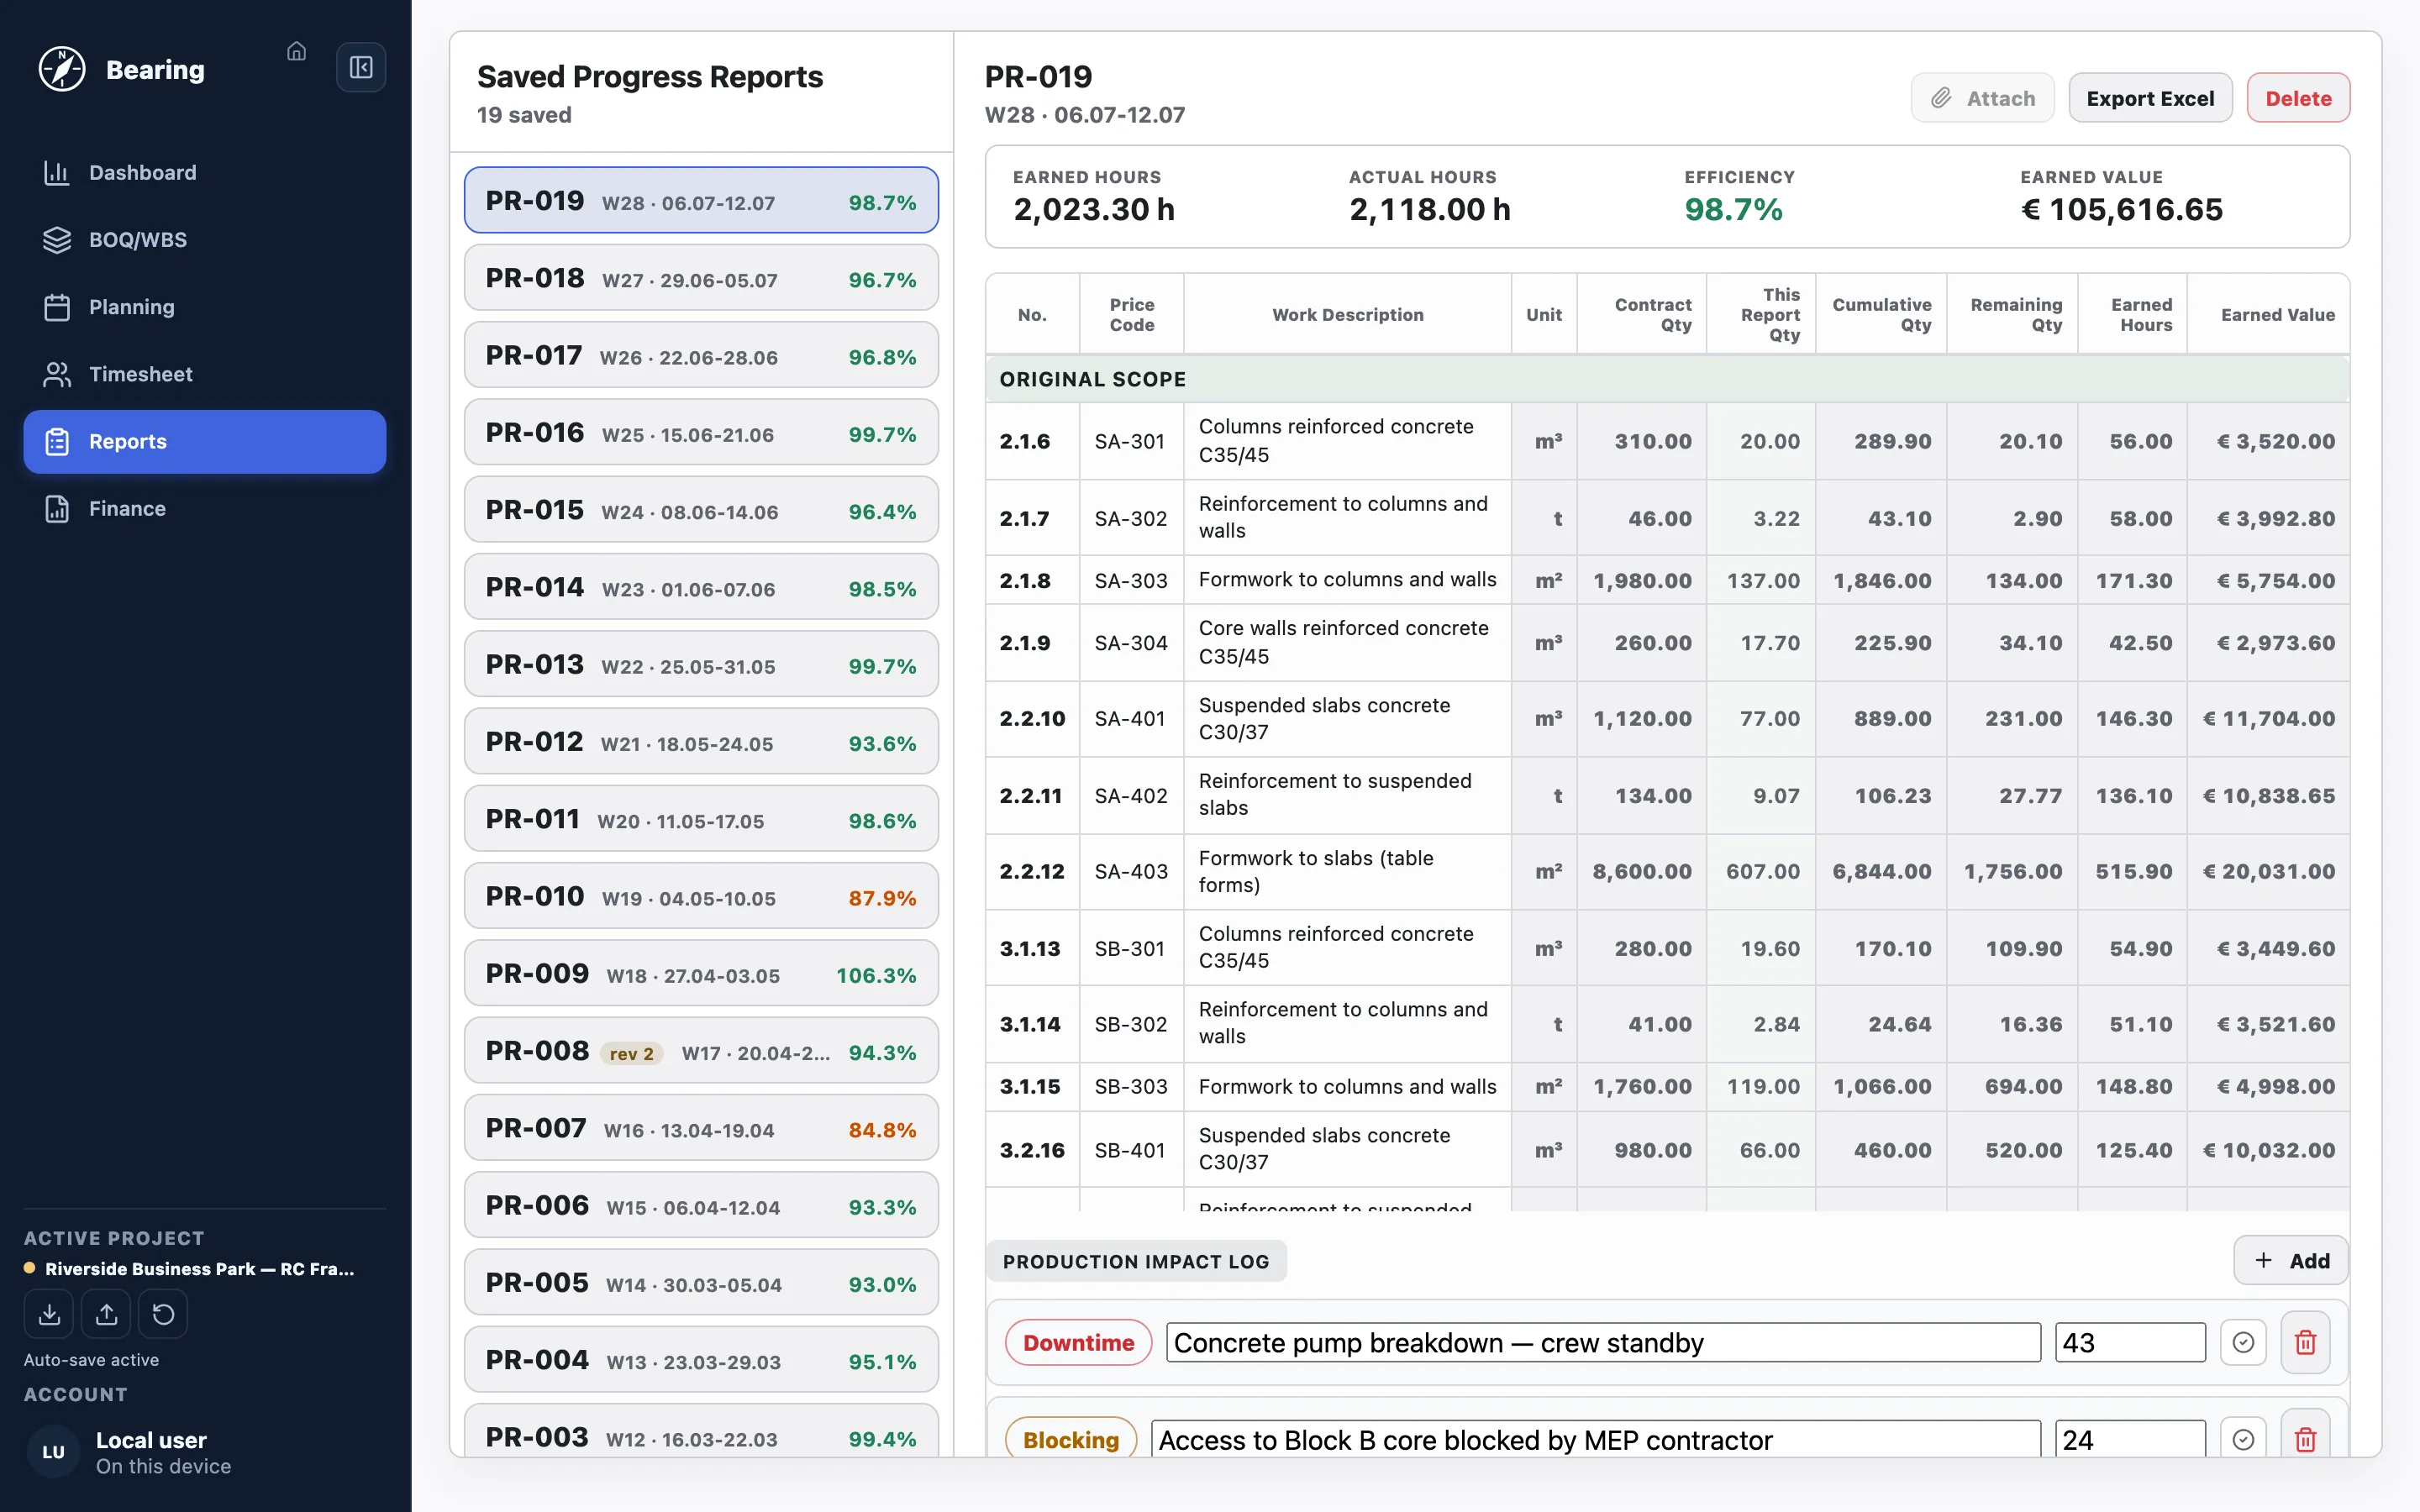Go to BOQ/WBS section
The image size is (2420, 1512).
click(x=205, y=239)
